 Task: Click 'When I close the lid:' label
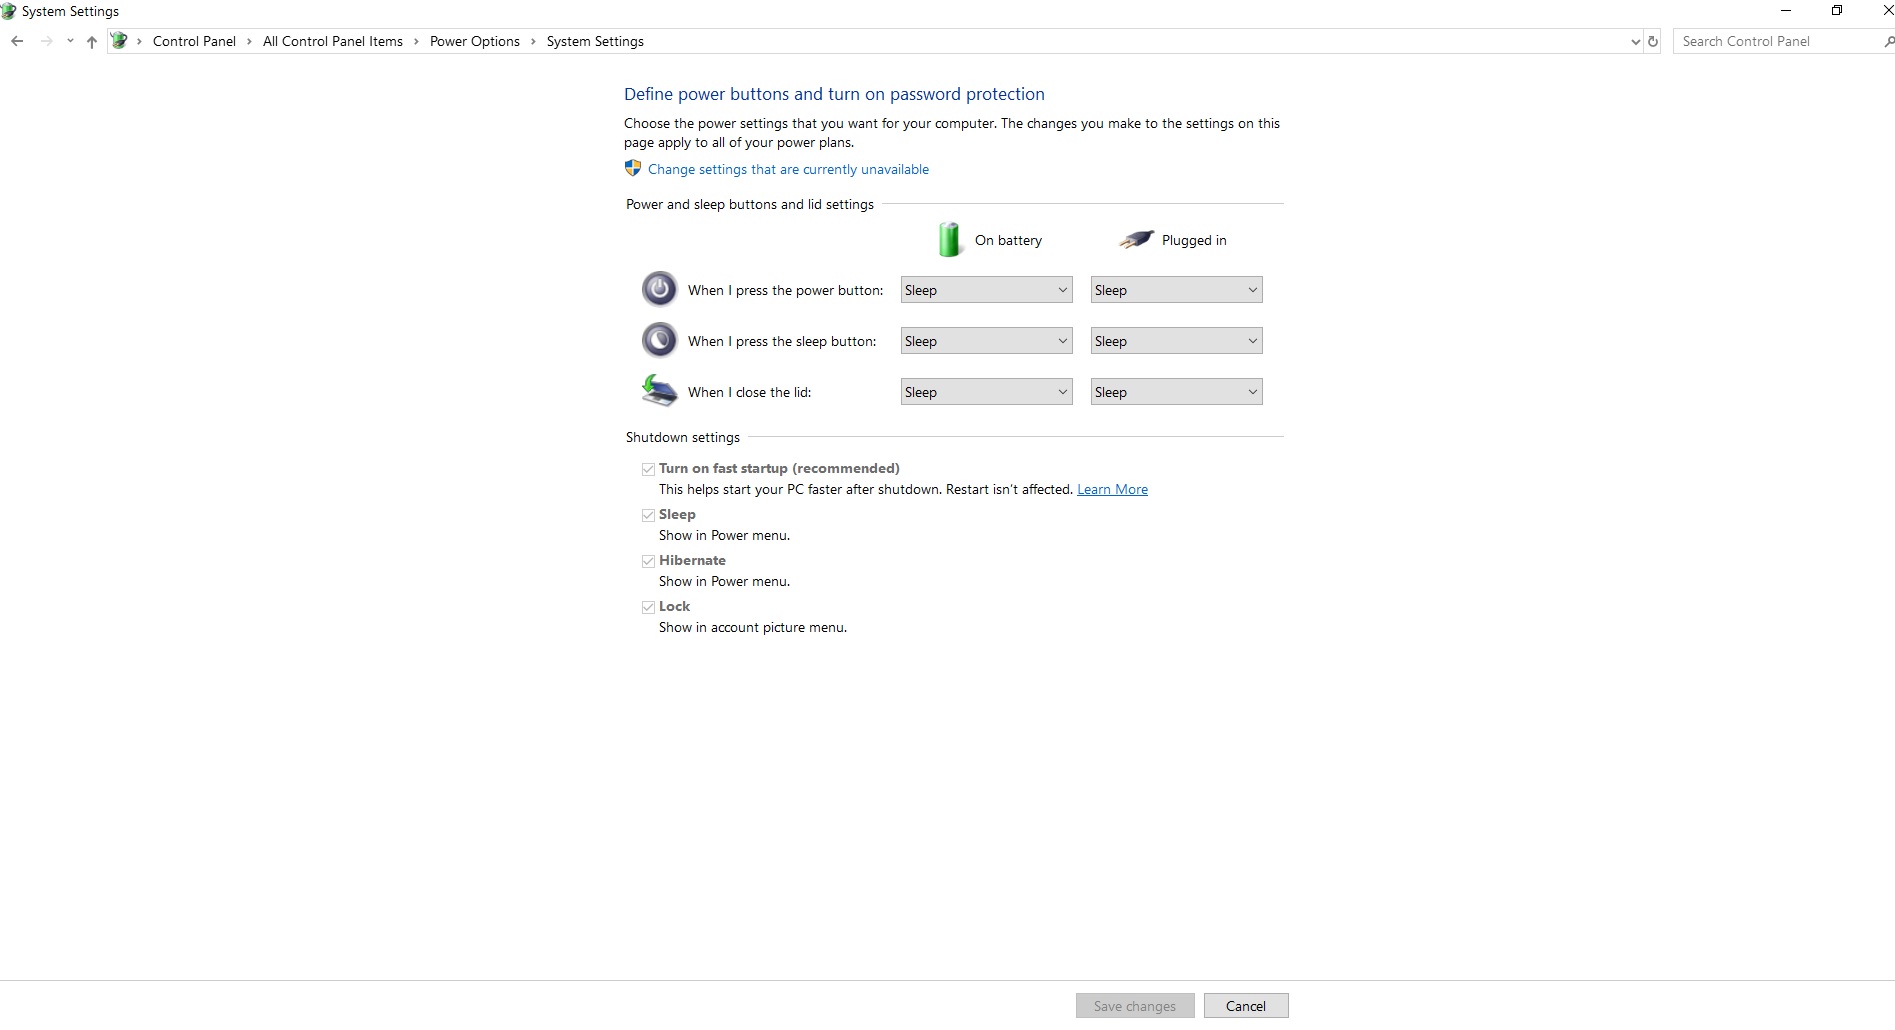[x=749, y=392]
